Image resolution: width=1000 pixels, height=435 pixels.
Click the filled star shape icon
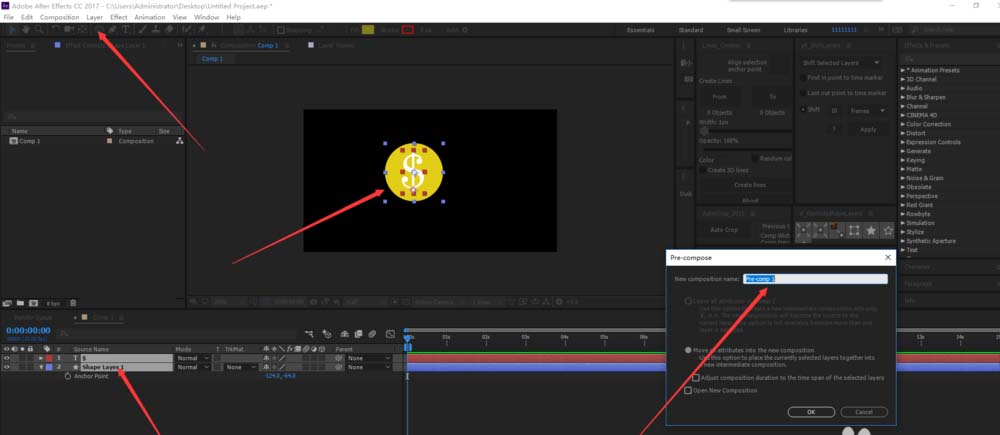coord(871,230)
